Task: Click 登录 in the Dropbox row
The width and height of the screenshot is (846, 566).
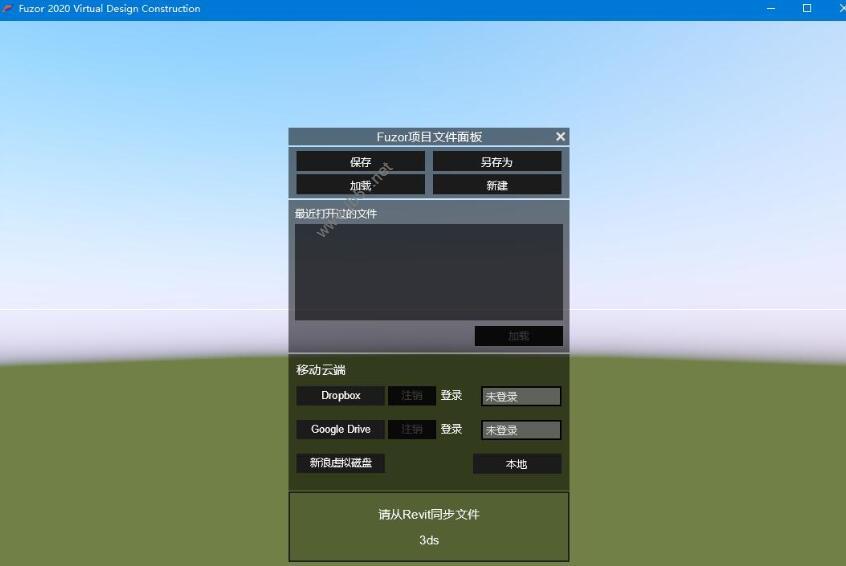Action: (x=451, y=395)
